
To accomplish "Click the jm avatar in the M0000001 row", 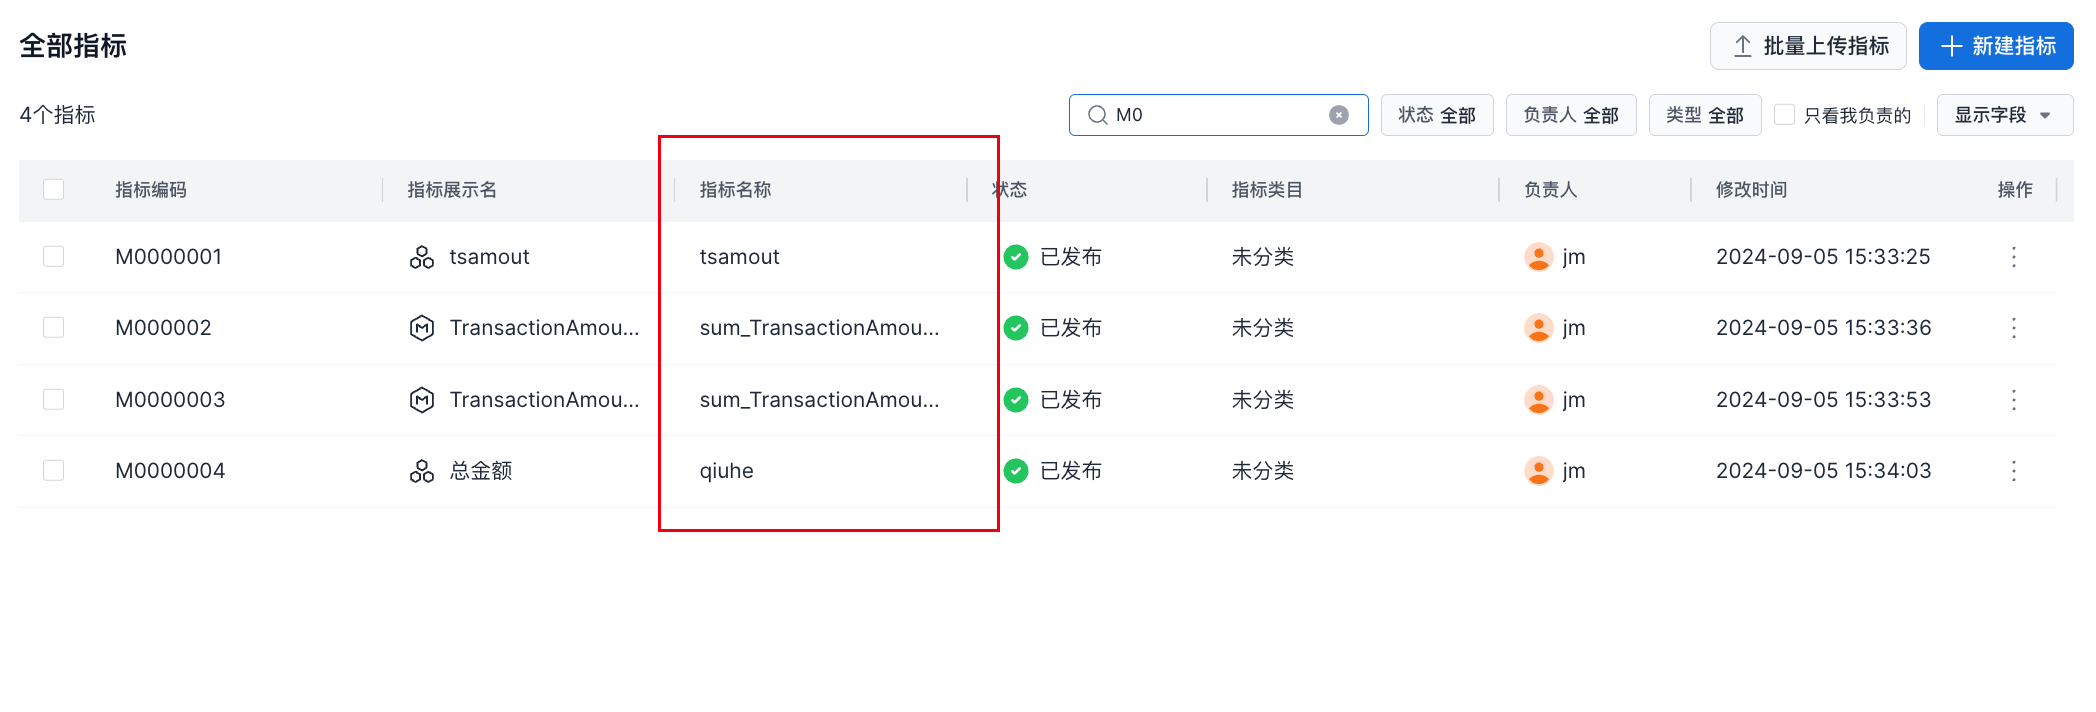I will pyautogui.click(x=1538, y=257).
